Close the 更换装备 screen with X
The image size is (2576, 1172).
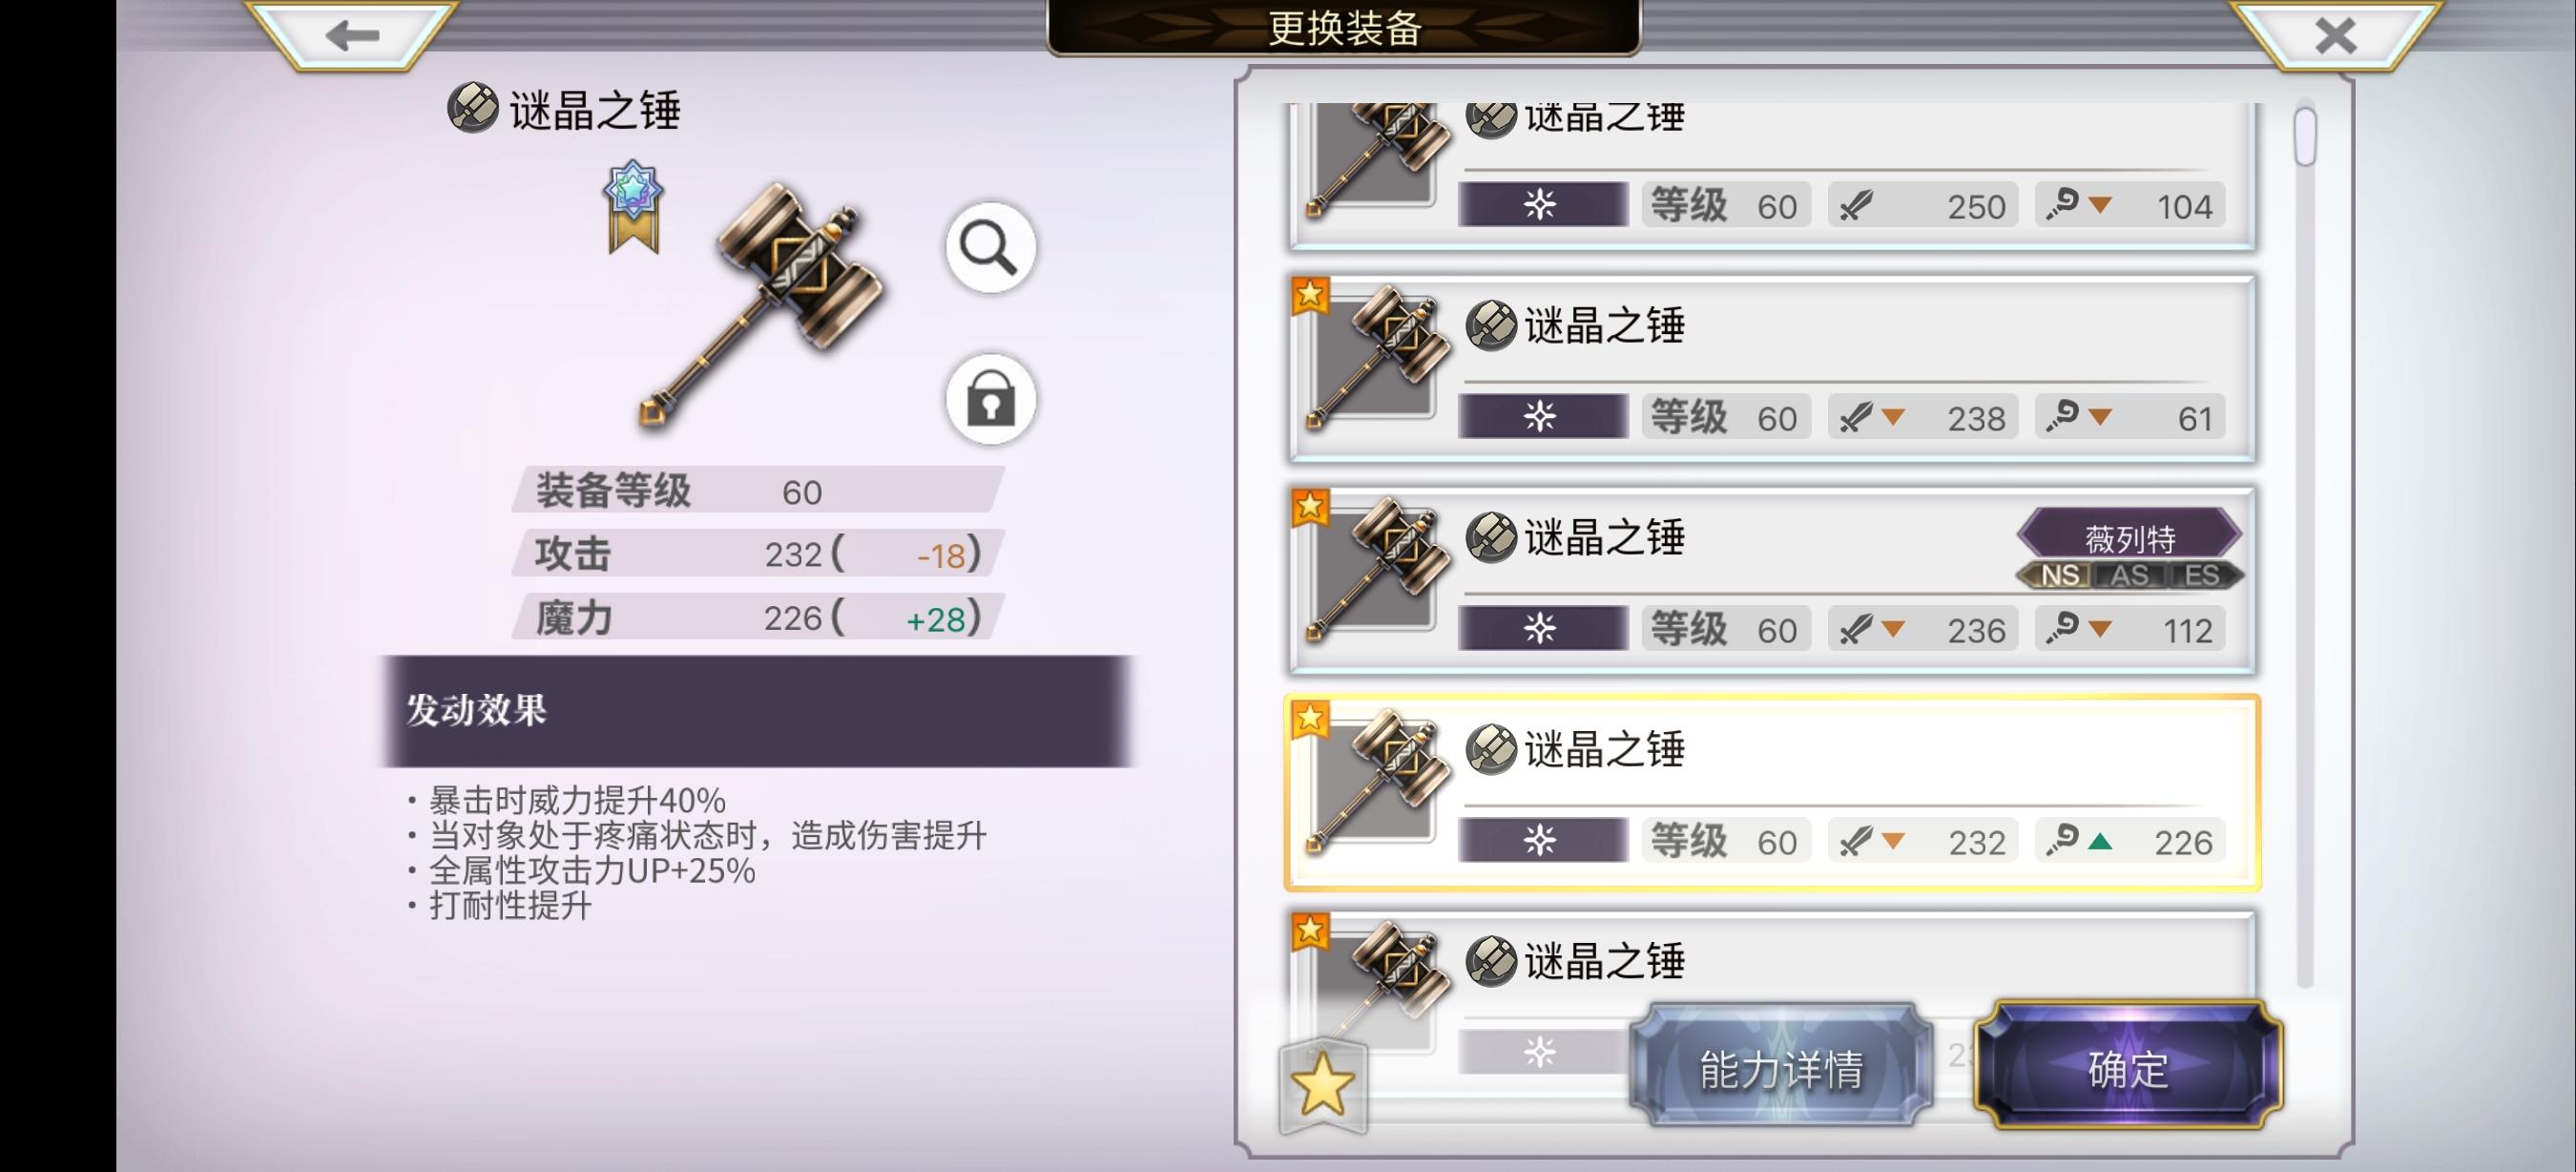(x=2335, y=36)
